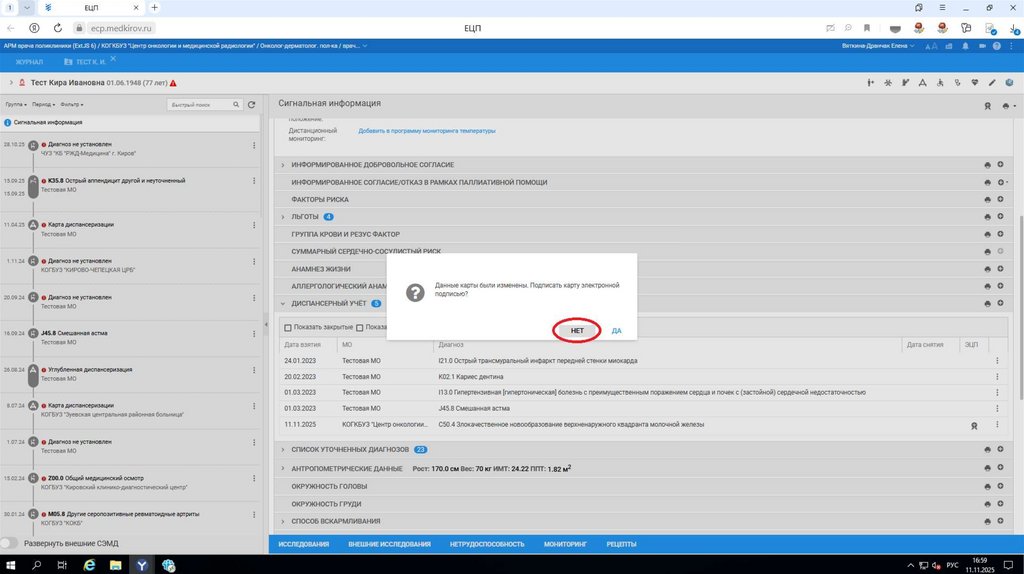Add a record to Факторы риска
Image resolution: width=1024 pixels, height=574 pixels.
(x=1000, y=199)
